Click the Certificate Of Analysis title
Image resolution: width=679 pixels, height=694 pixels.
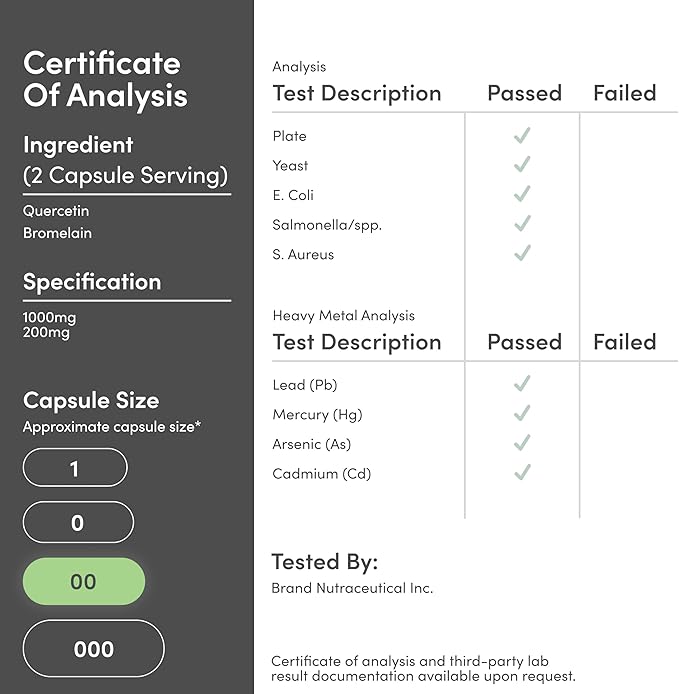(x=104, y=79)
